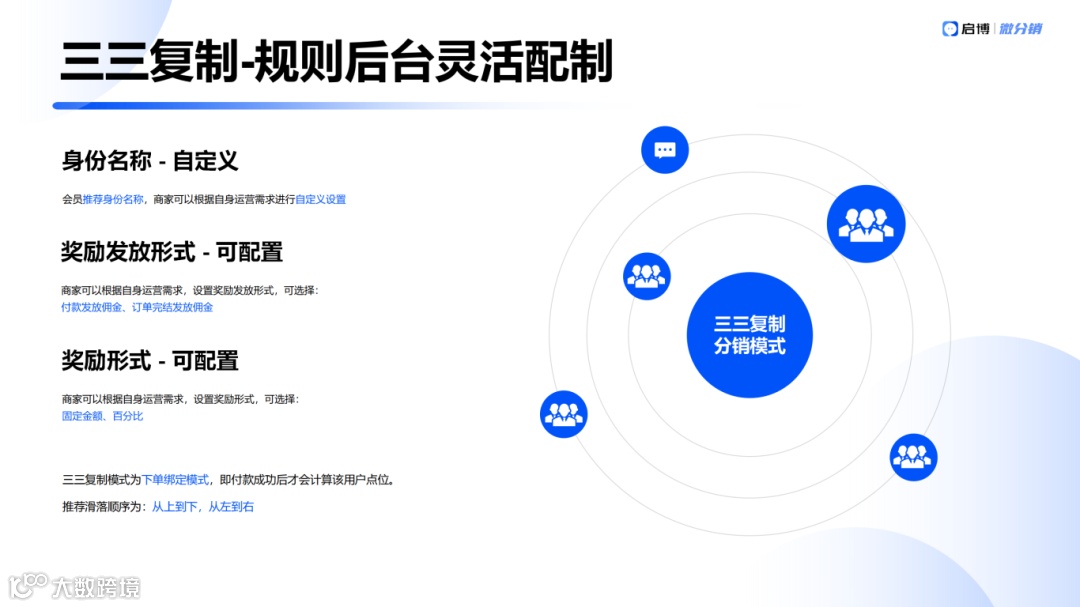Click the blue text 订单完结发放佣金
1080x607 pixels.
[172, 307]
